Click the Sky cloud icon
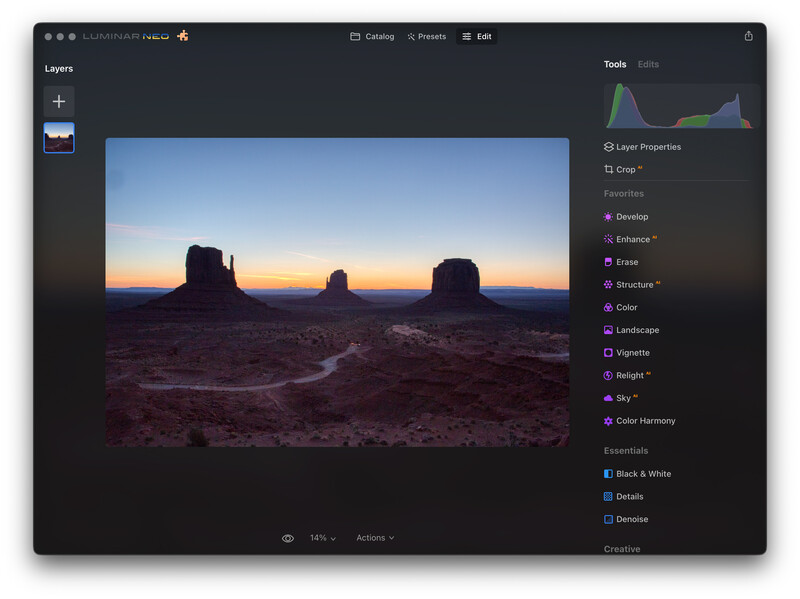 [x=608, y=398]
